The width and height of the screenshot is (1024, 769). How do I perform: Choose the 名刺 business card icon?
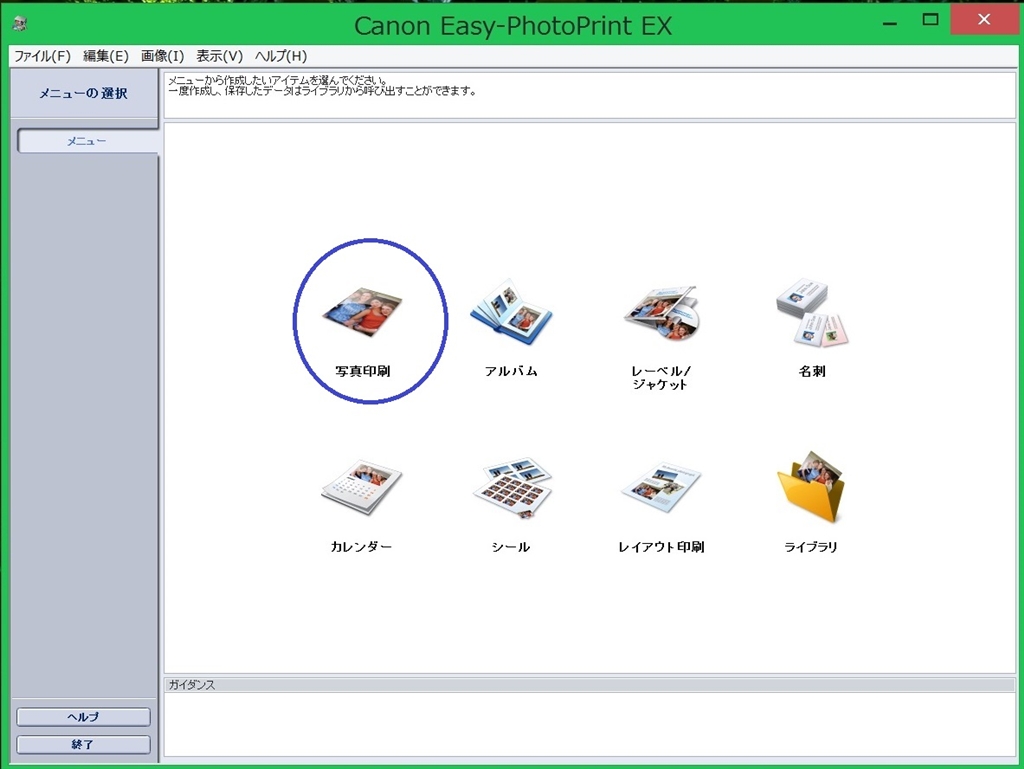pos(812,311)
